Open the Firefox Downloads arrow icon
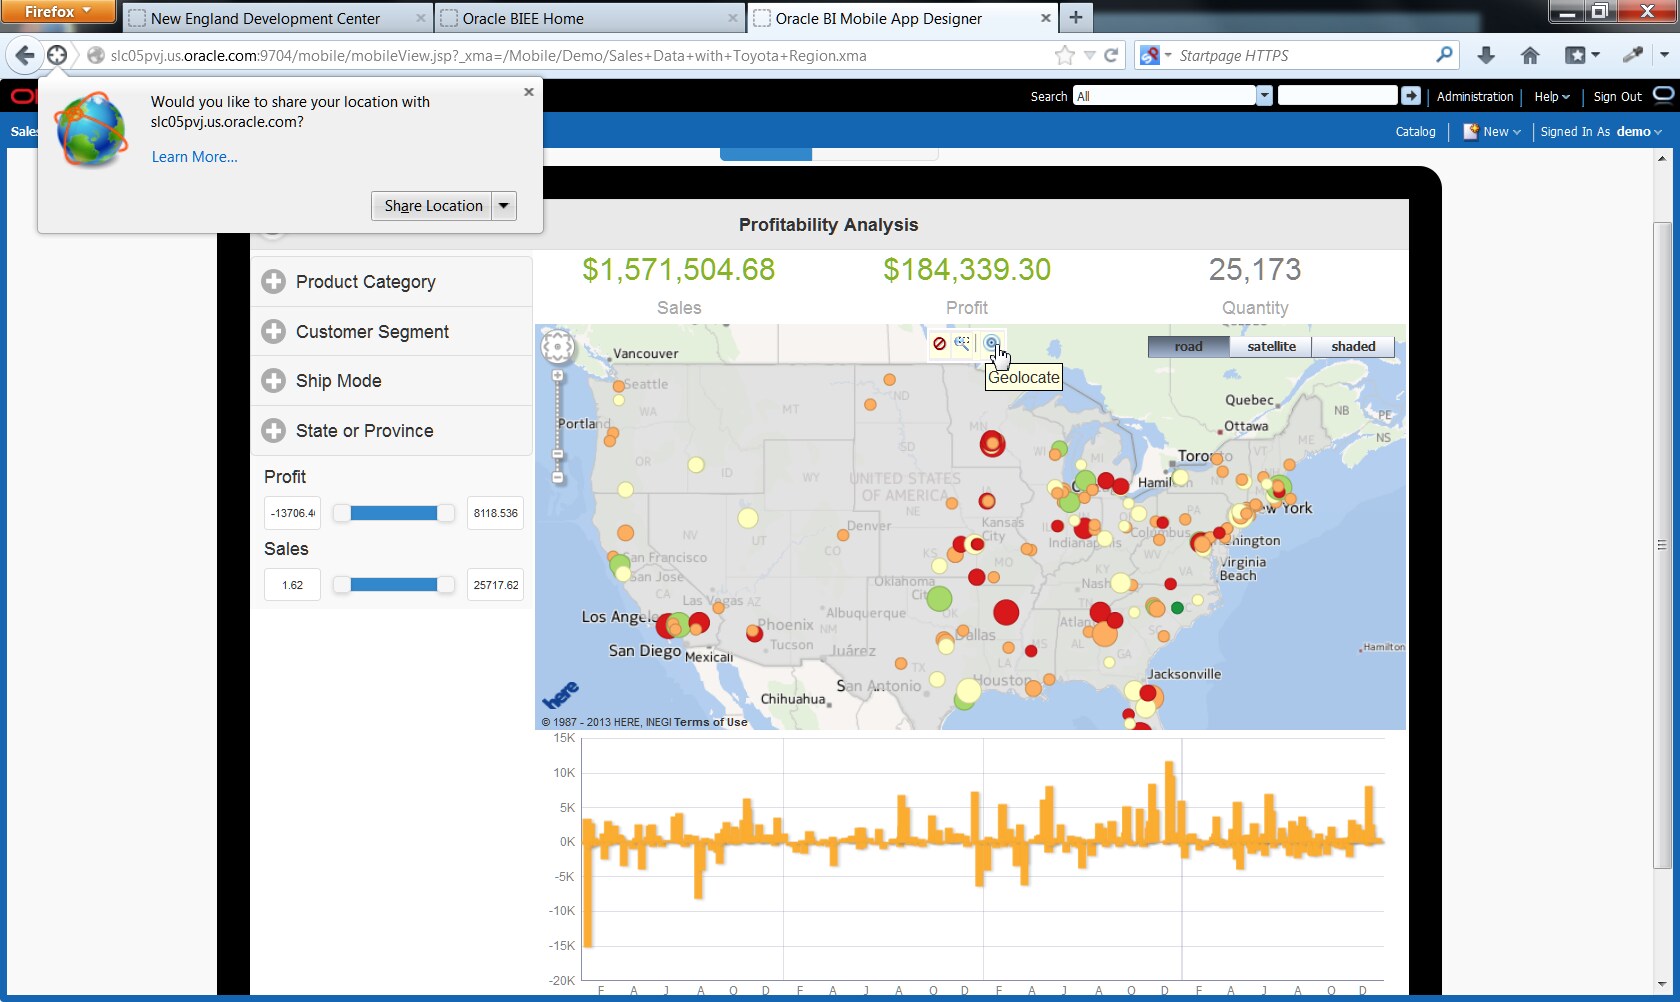Image resolution: width=1680 pixels, height=1002 pixels. (x=1486, y=56)
